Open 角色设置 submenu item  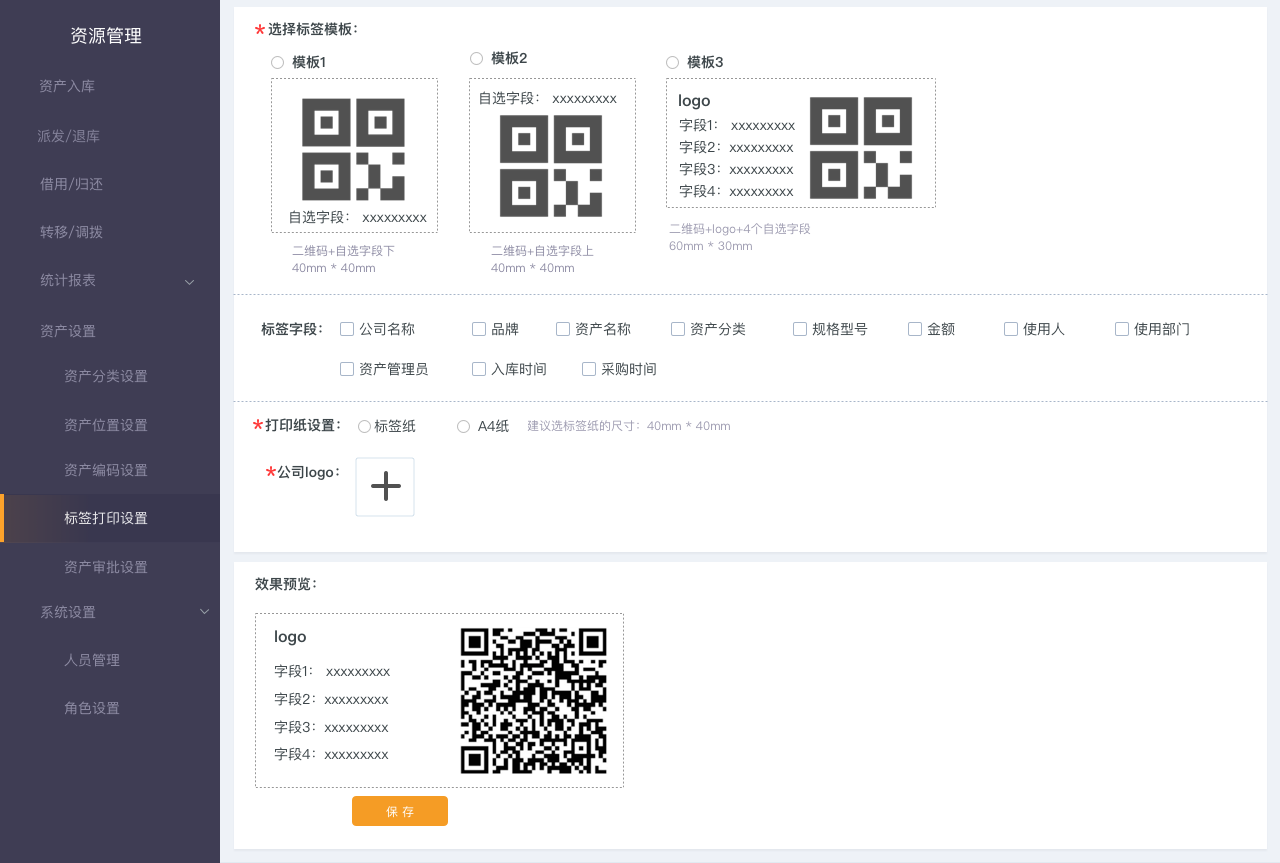(x=92, y=708)
